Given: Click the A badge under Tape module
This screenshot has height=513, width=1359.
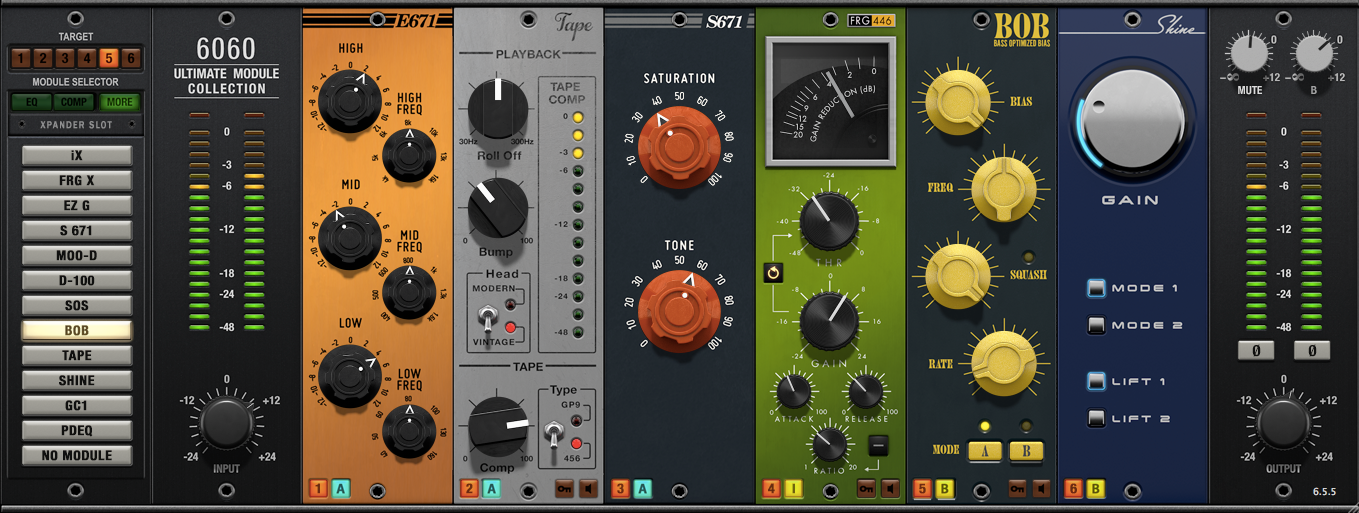Looking at the screenshot, I should pos(492,489).
